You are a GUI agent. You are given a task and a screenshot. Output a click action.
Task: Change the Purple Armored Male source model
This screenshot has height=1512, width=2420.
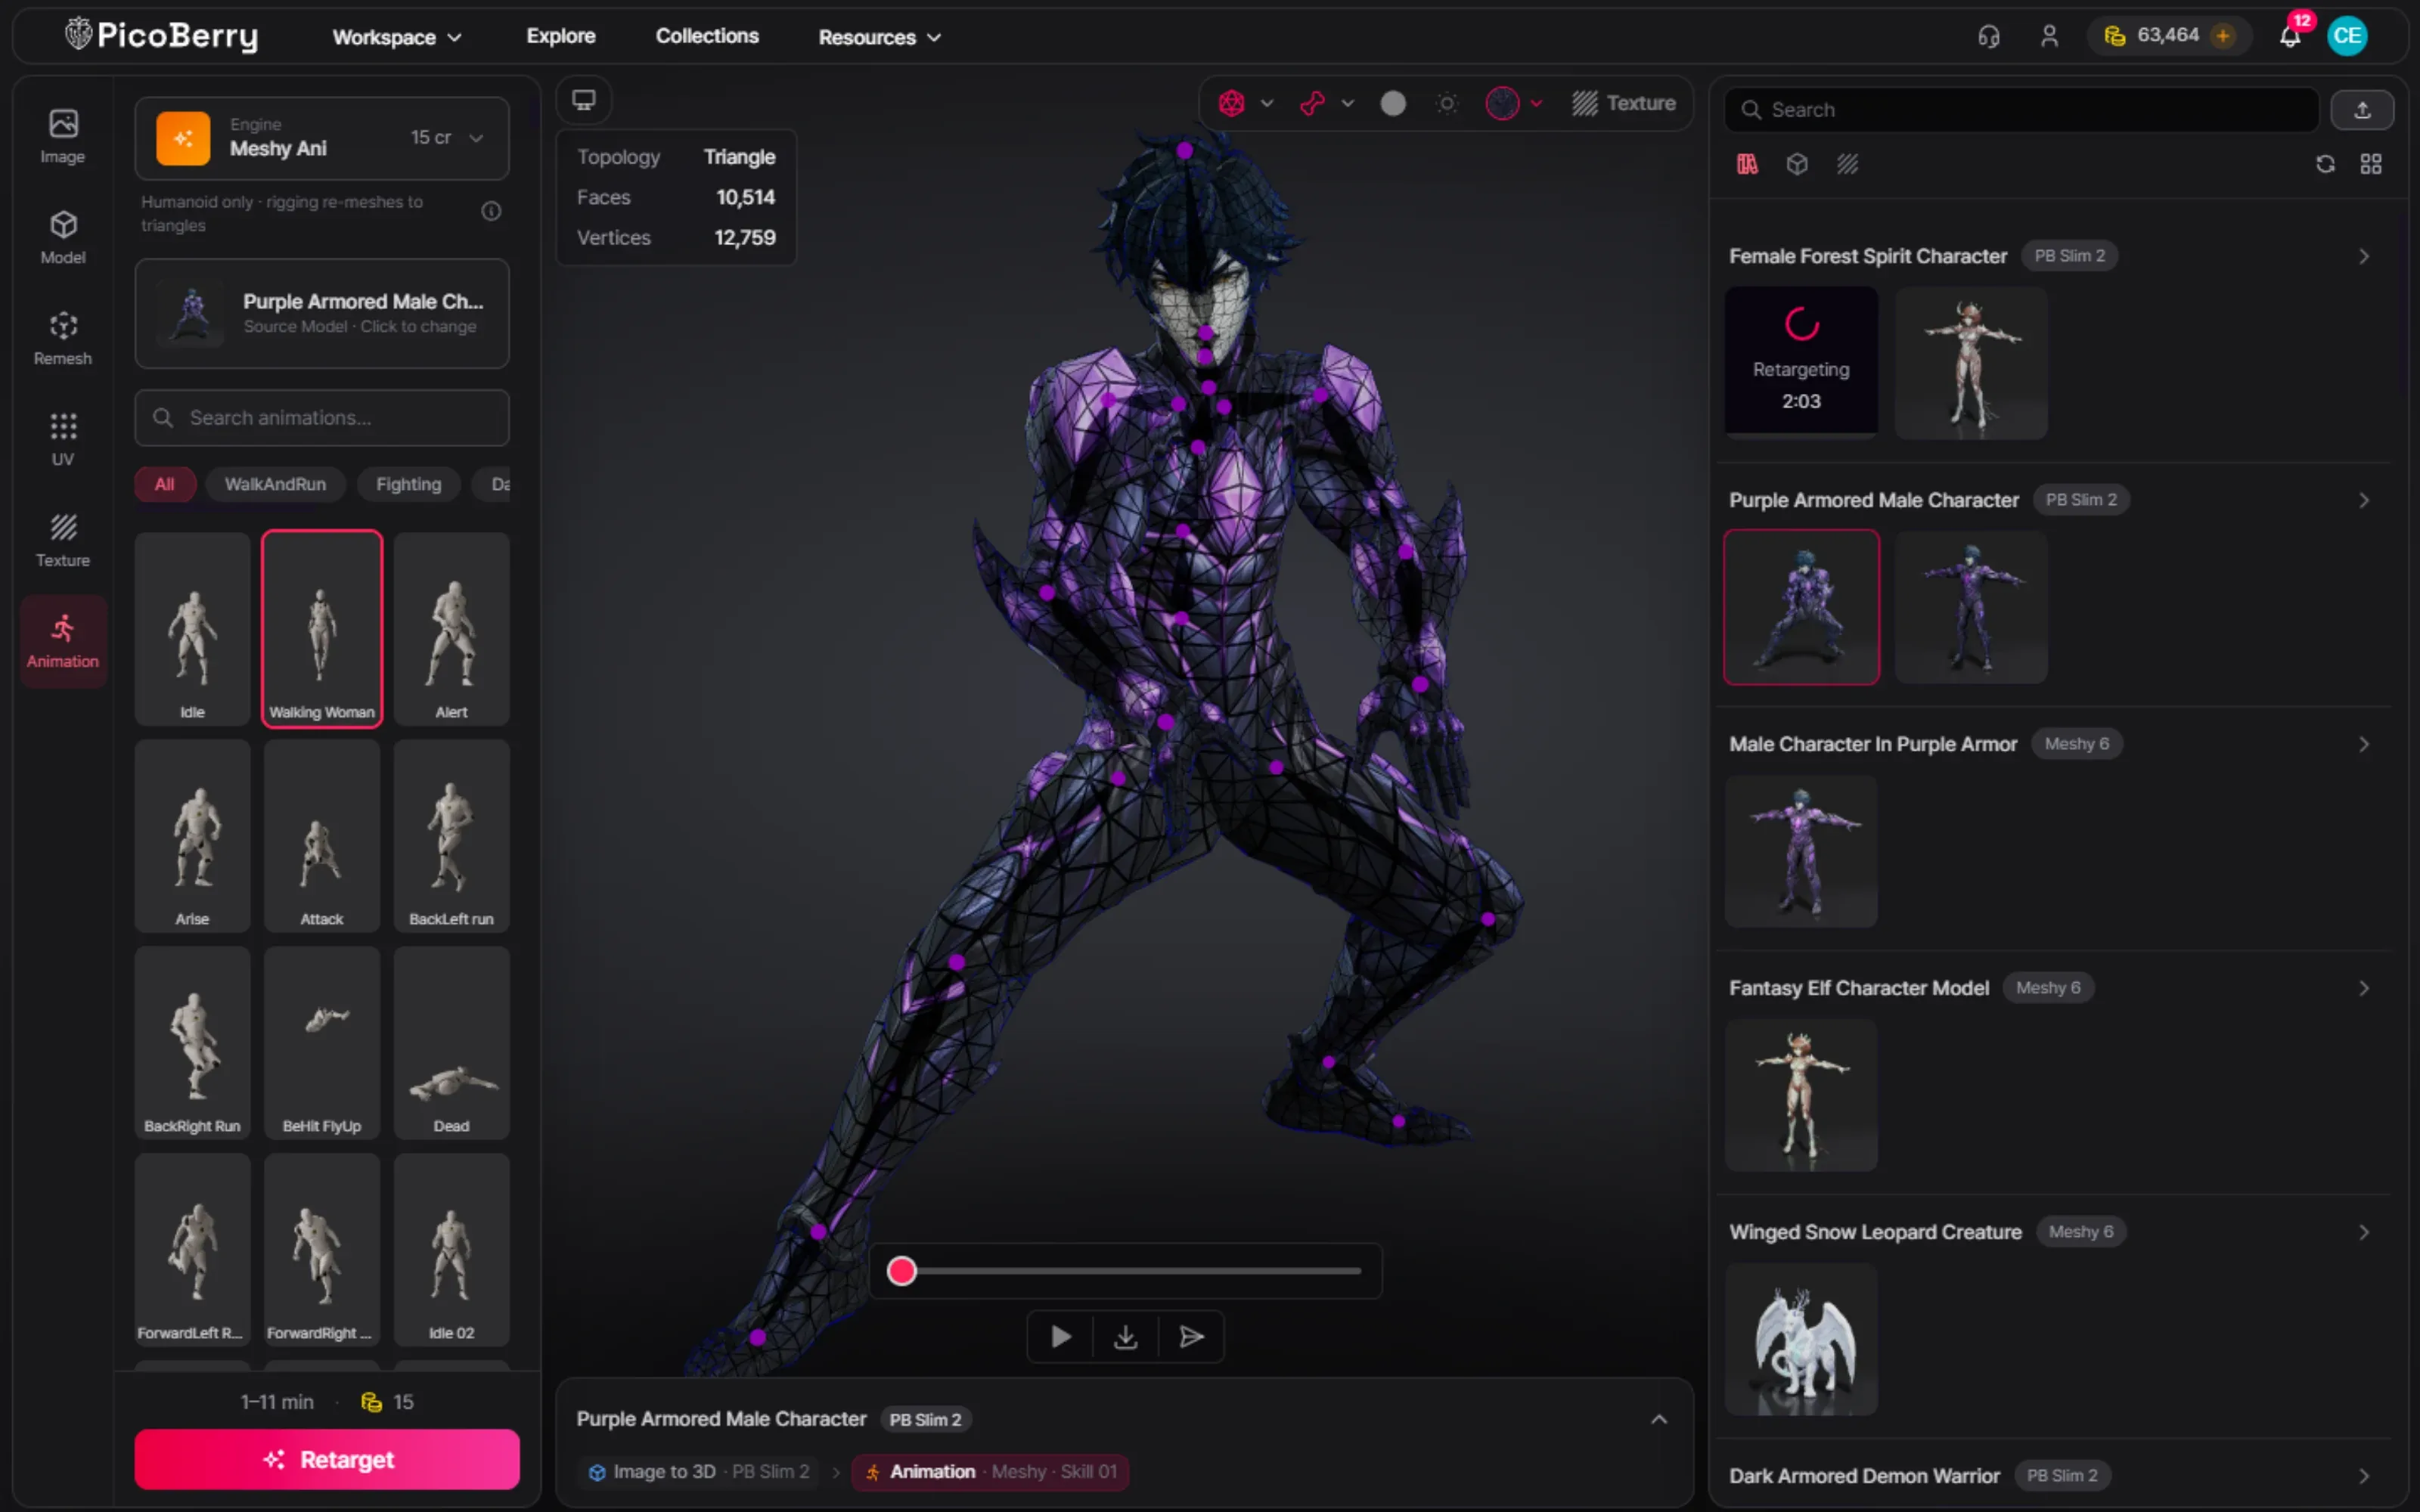[322, 314]
